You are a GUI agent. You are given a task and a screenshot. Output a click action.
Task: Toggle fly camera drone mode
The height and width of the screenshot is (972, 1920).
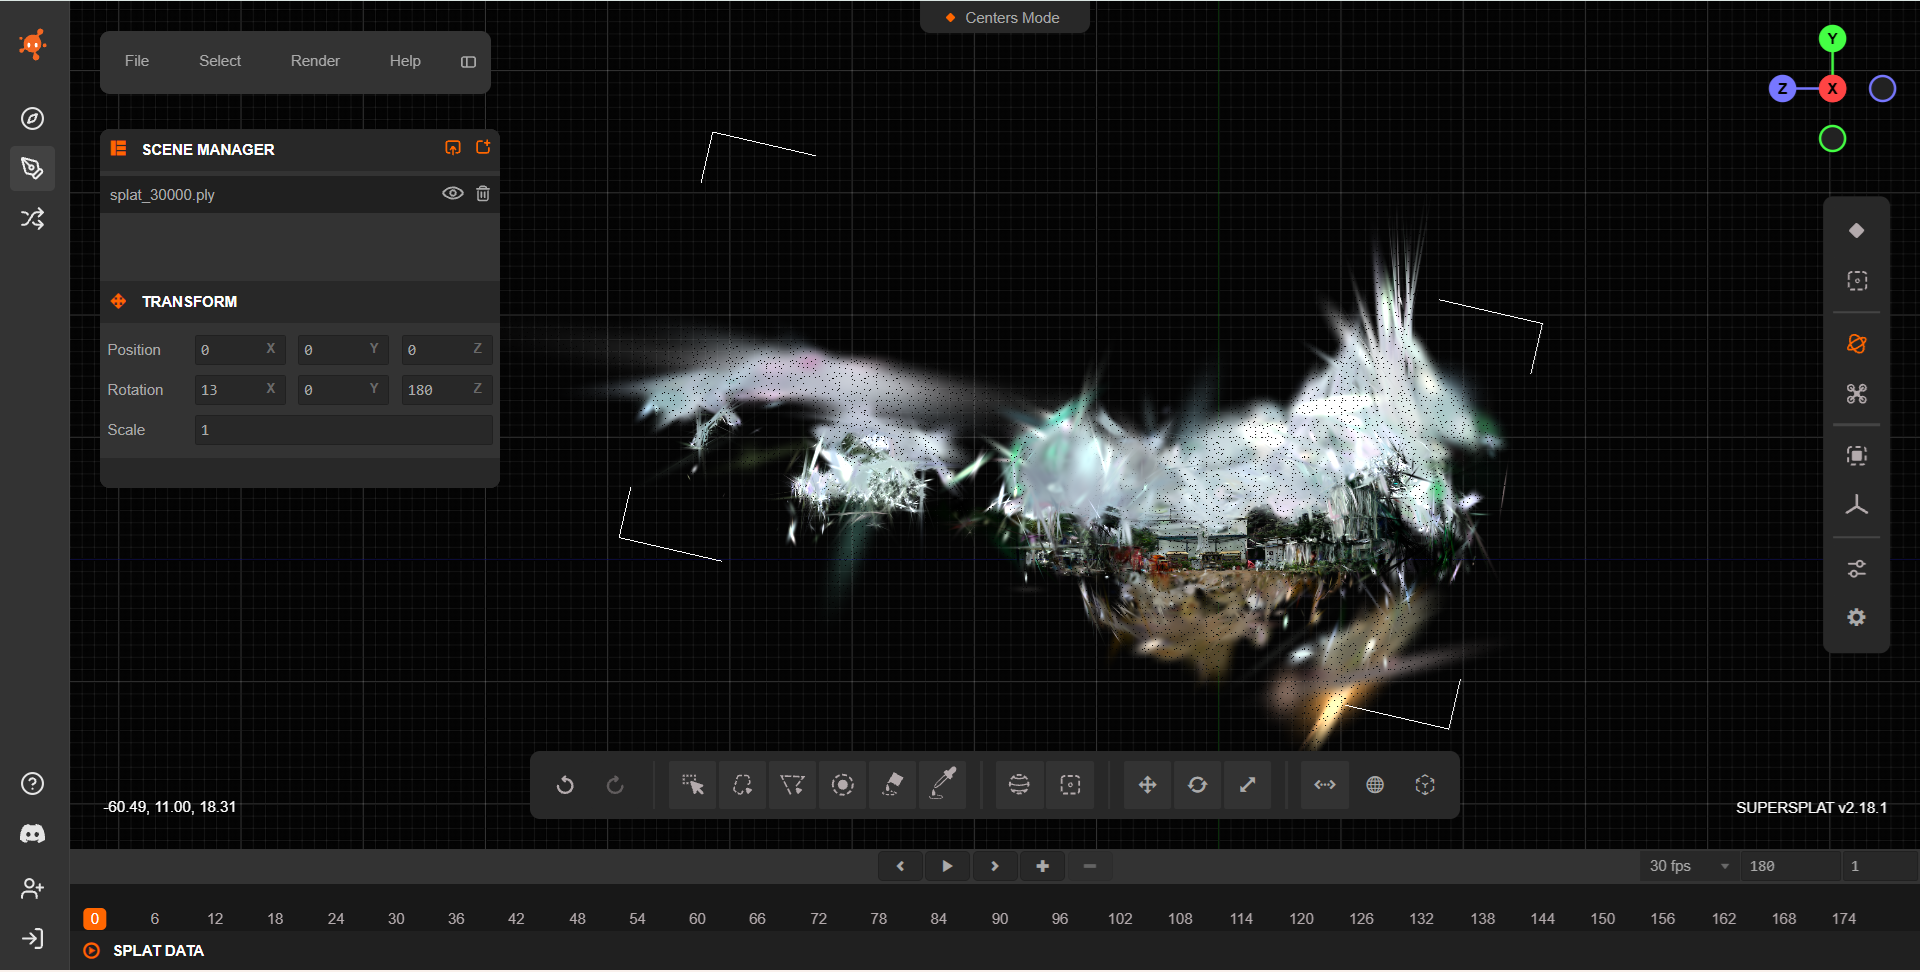point(1857,394)
